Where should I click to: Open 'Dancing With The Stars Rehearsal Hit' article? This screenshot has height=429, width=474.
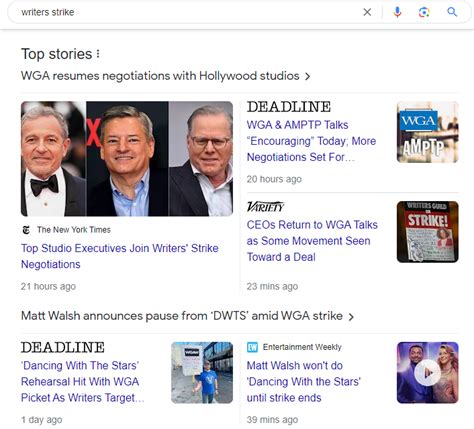(82, 382)
